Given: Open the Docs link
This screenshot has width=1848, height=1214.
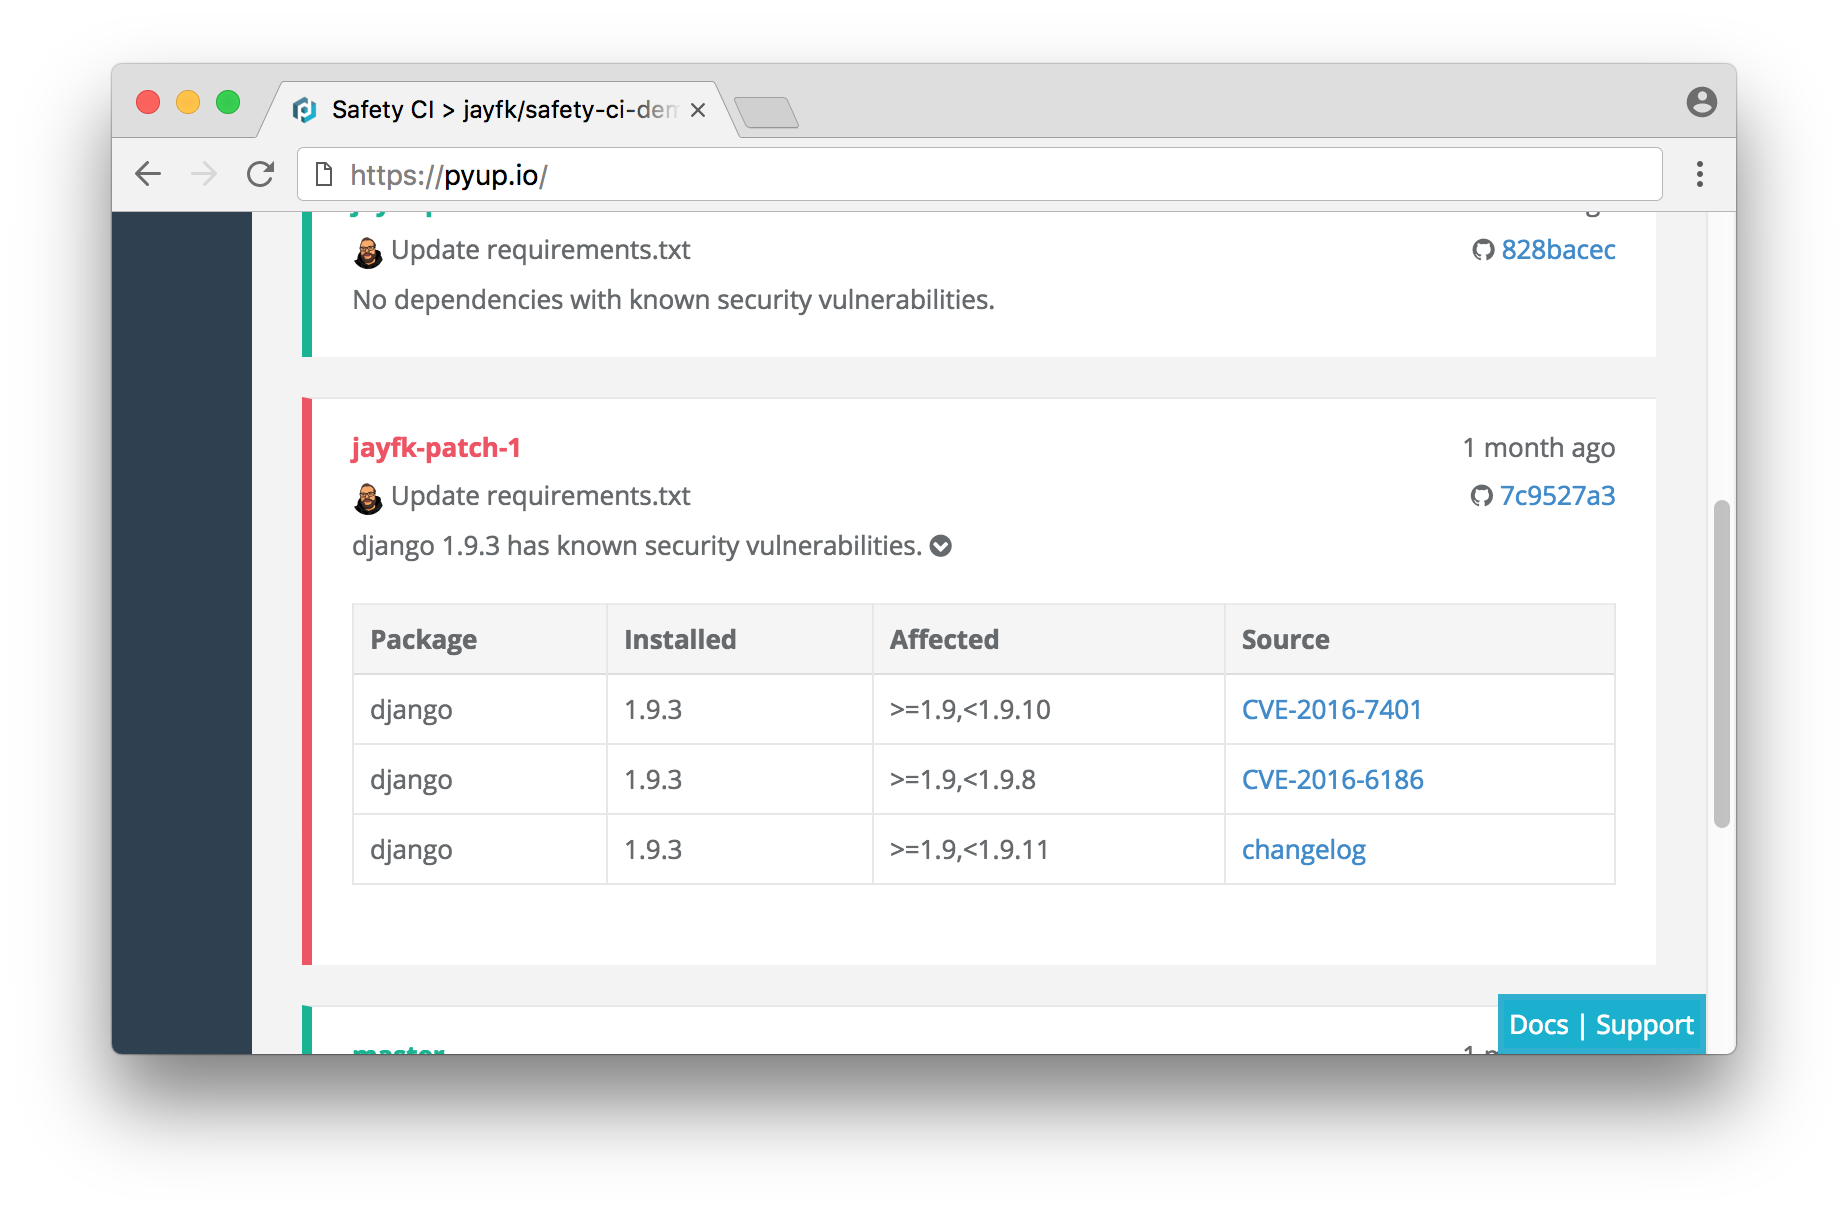Looking at the screenshot, I should pos(1538,1025).
